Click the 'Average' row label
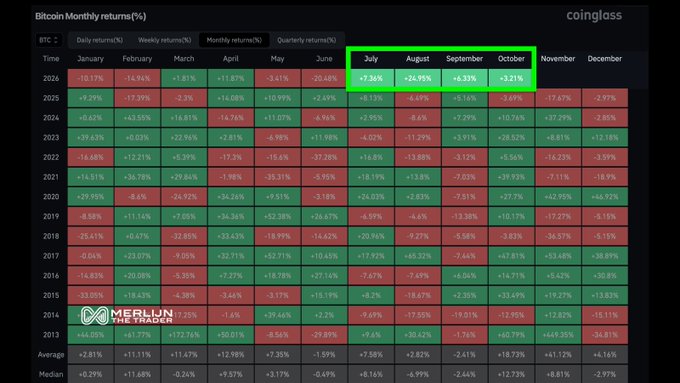 pos(51,355)
